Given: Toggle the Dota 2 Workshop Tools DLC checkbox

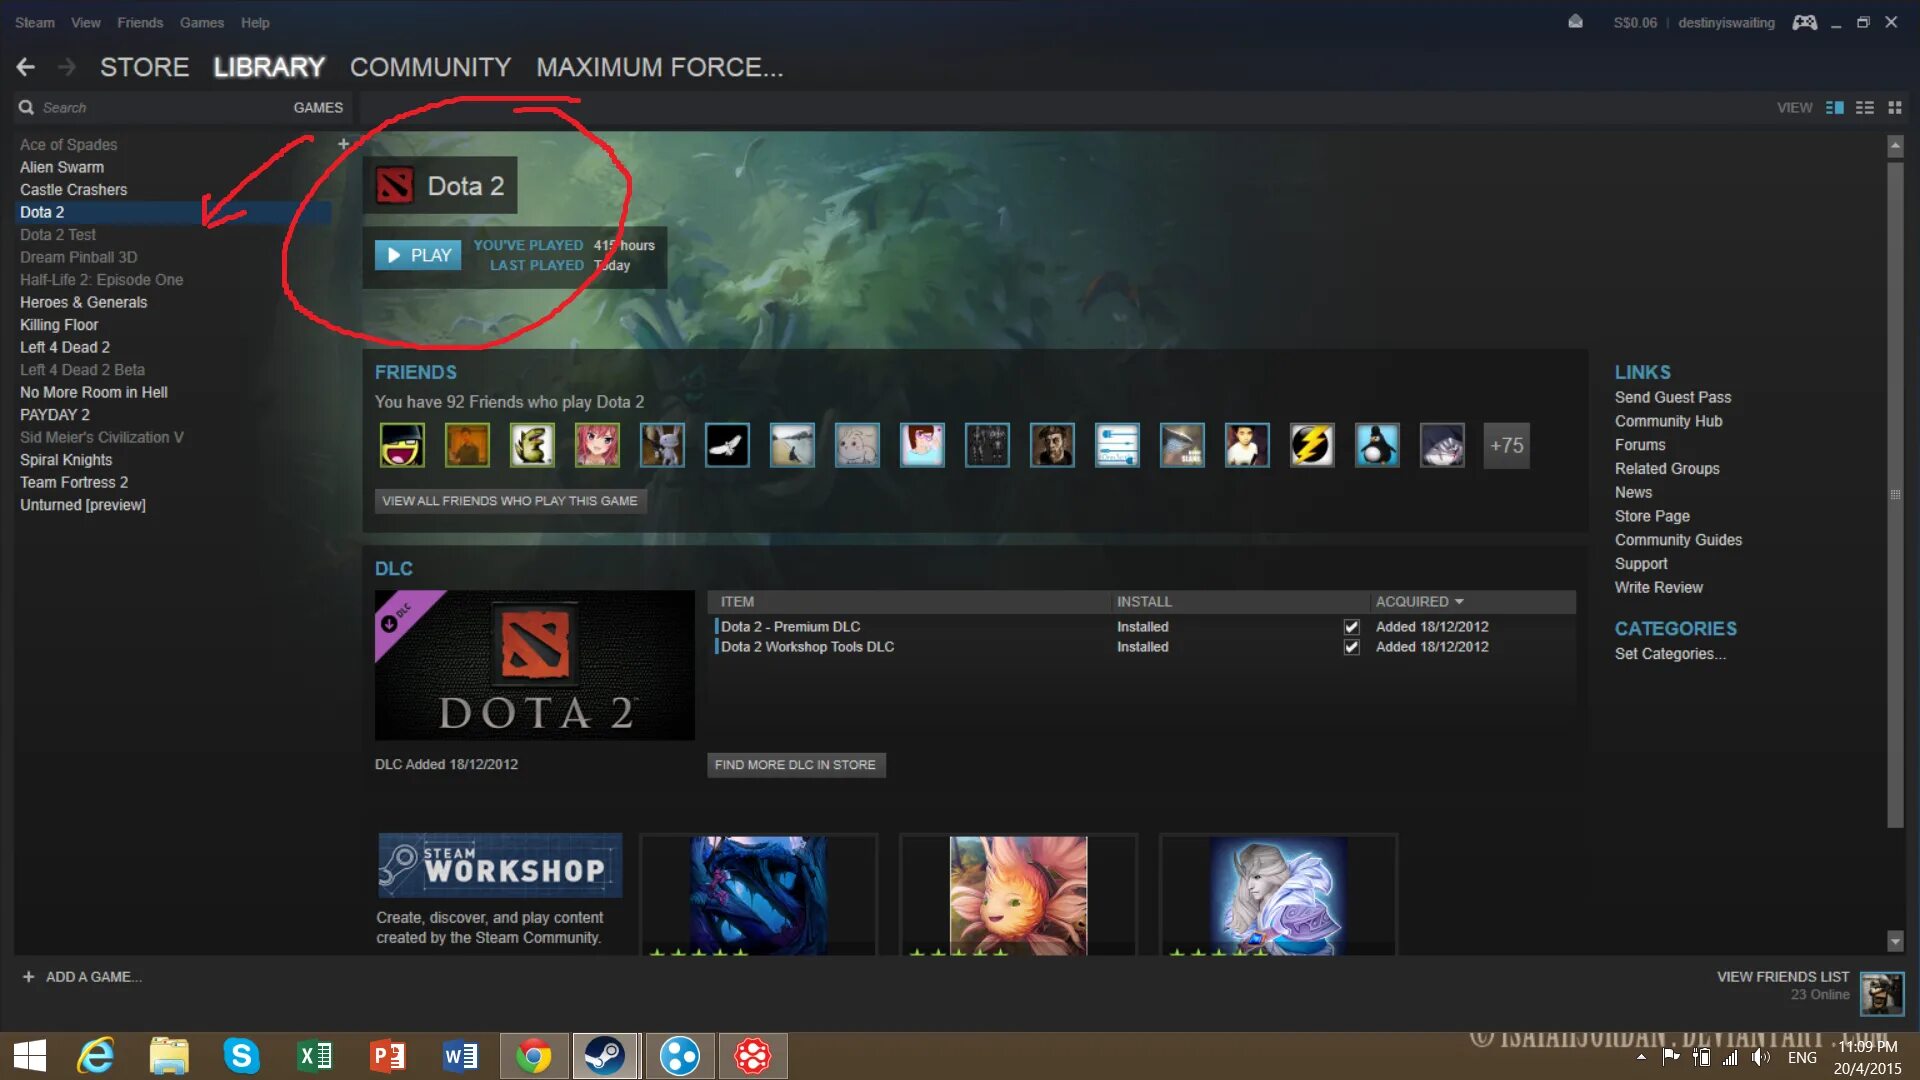Looking at the screenshot, I should [1350, 646].
